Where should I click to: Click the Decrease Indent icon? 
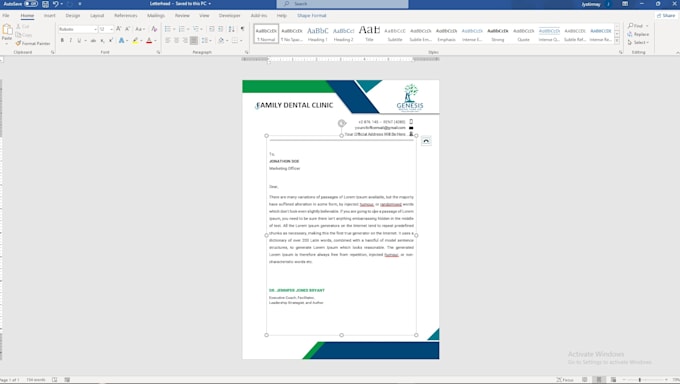[212, 29]
